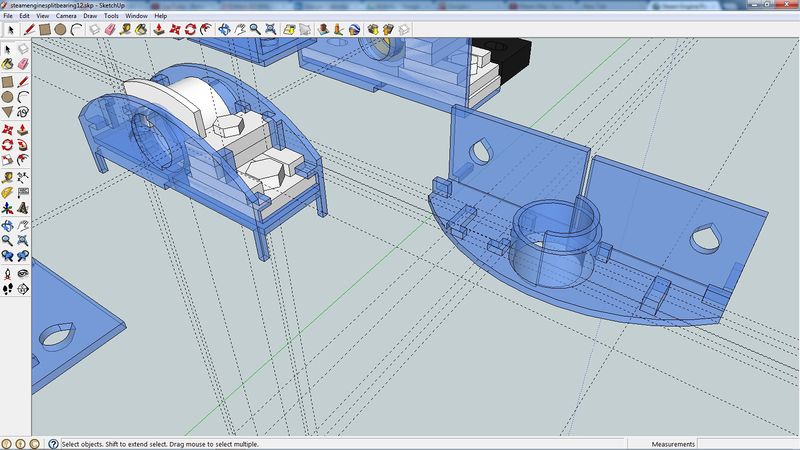Pick the Polygon tool in the left toolbar
This screenshot has height=450, width=800.
(x=8, y=113)
